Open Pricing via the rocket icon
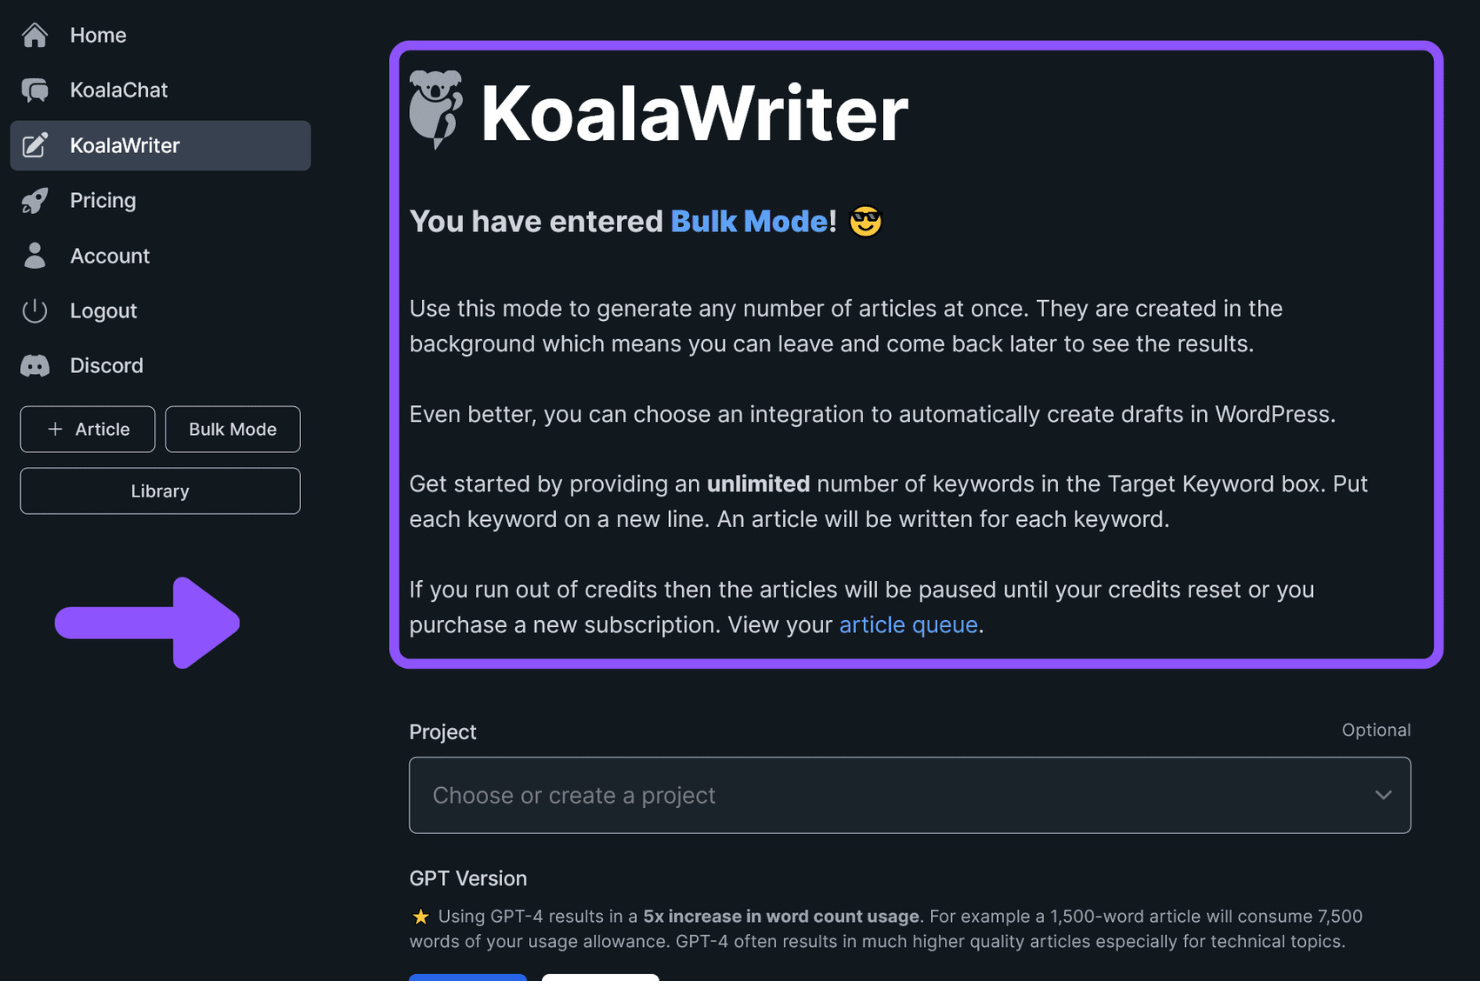The width and height of the screenshot is (1480, 987). point(34,200)
